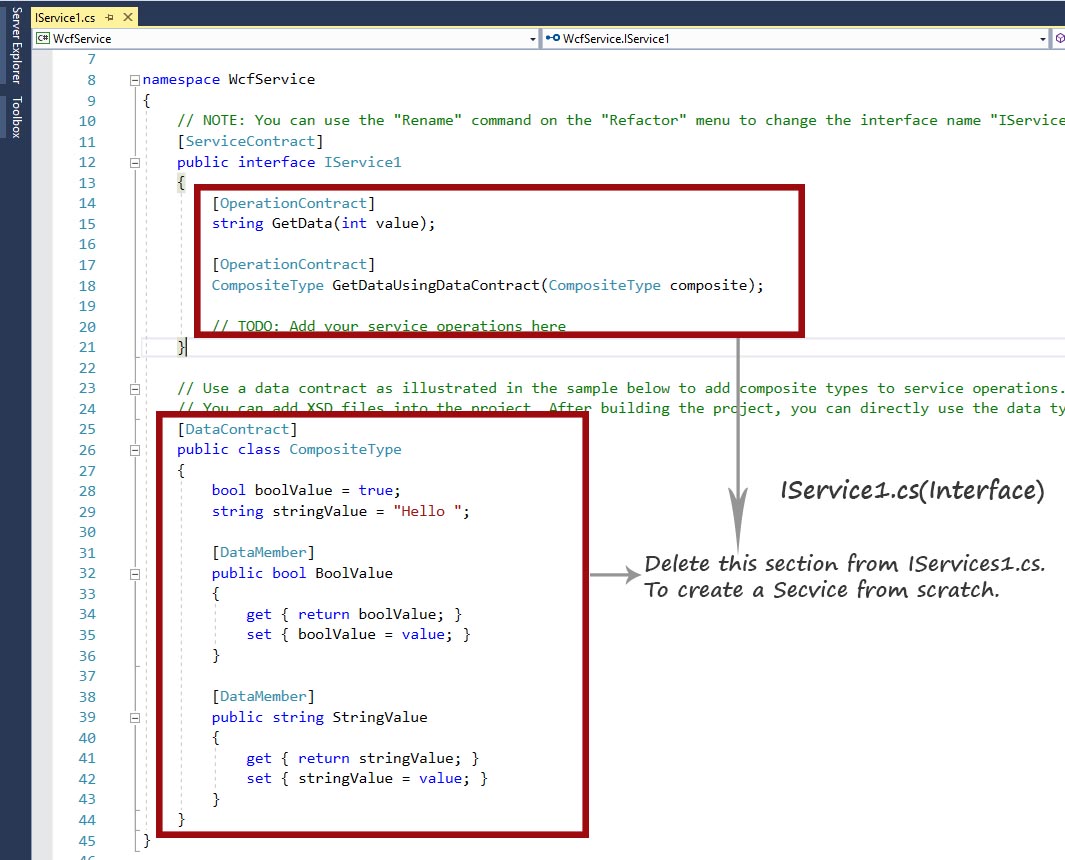Open the WcfService project dropdown
The height and width of the screenshot is (860, 1065).
532,39
